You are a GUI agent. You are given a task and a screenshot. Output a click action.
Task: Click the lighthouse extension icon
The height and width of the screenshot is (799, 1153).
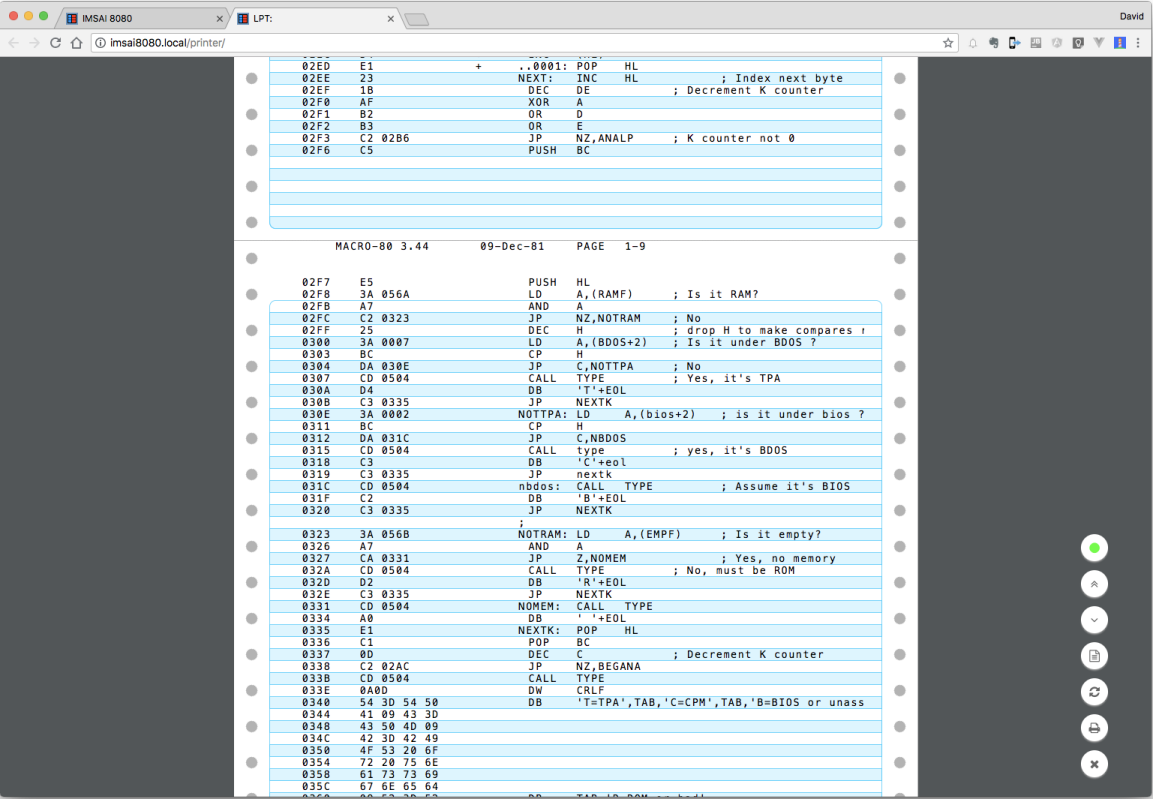coord(1120,43)
